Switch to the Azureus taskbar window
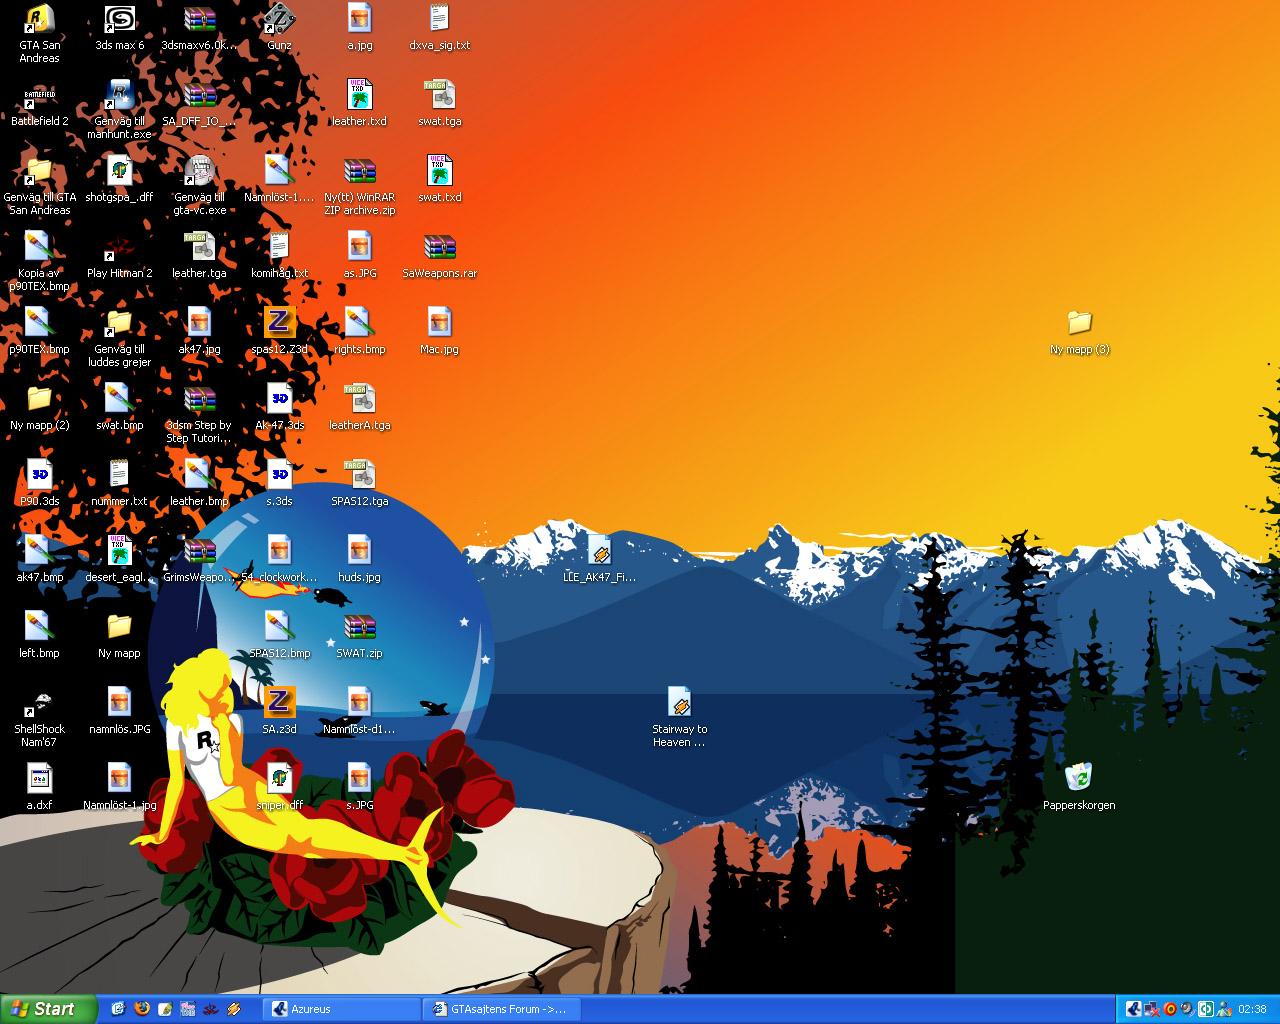This screenshot has width=1280, height=1024. pos(342,1009)
